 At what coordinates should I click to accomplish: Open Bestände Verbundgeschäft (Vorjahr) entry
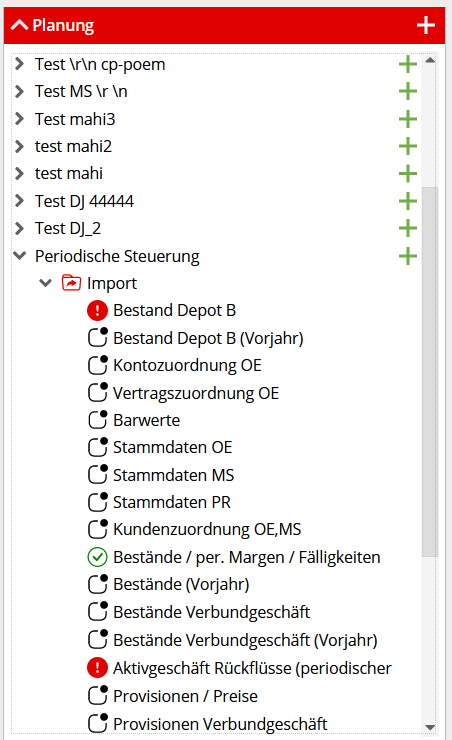(245, 640)
